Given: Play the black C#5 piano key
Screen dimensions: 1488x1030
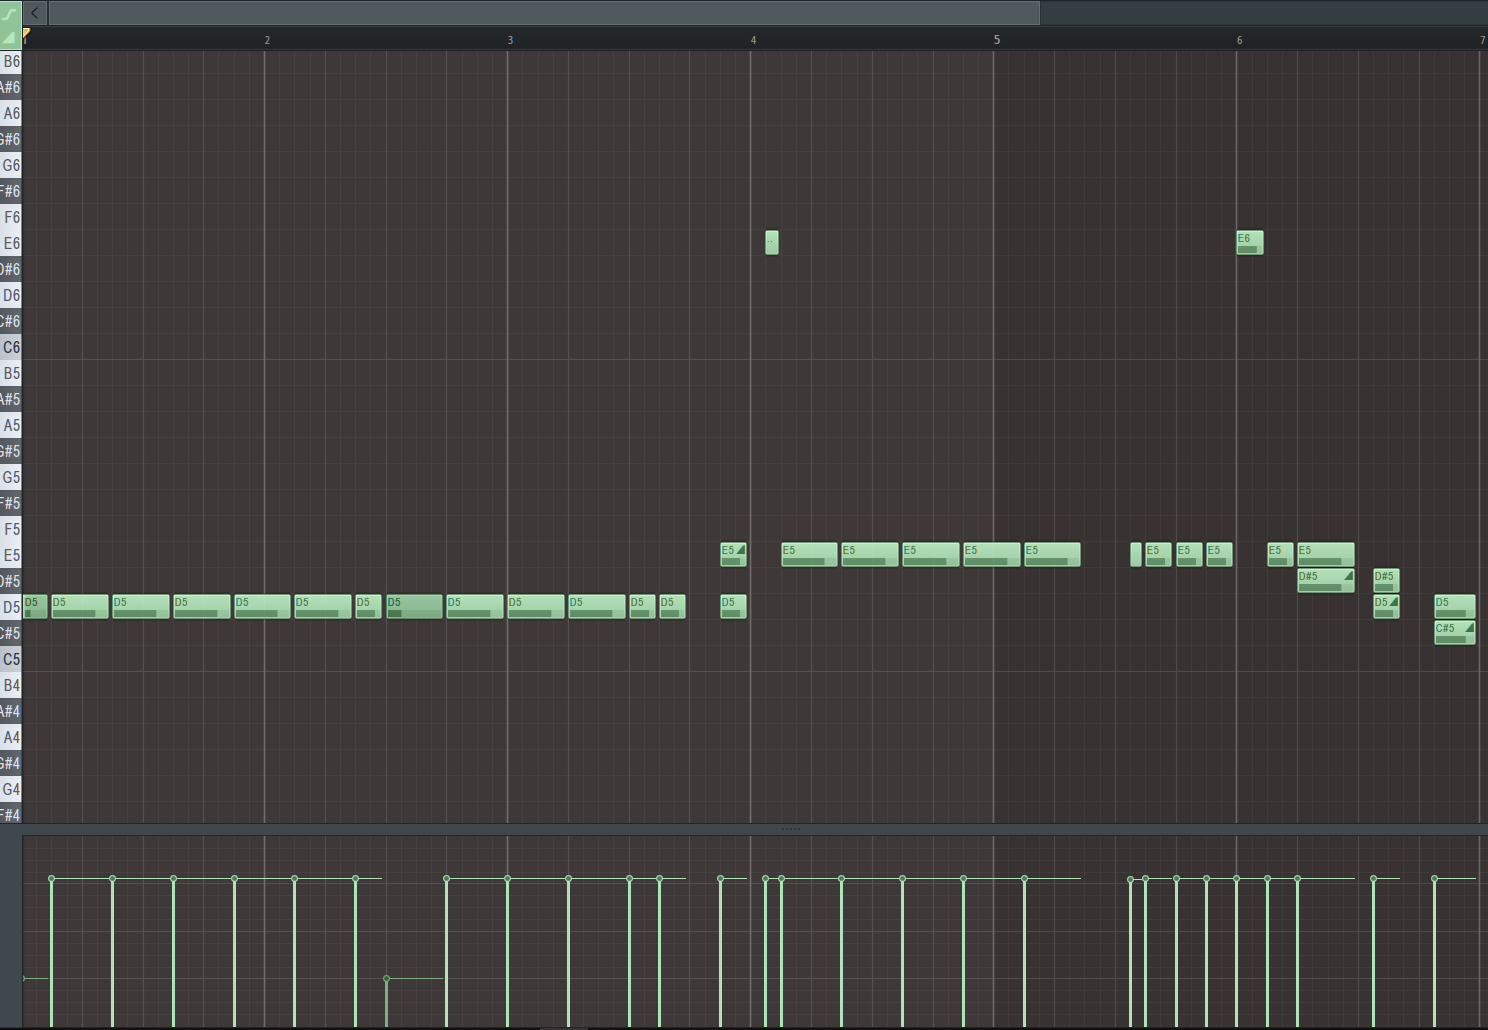Looking at the screenshot, I should point(10,634).
